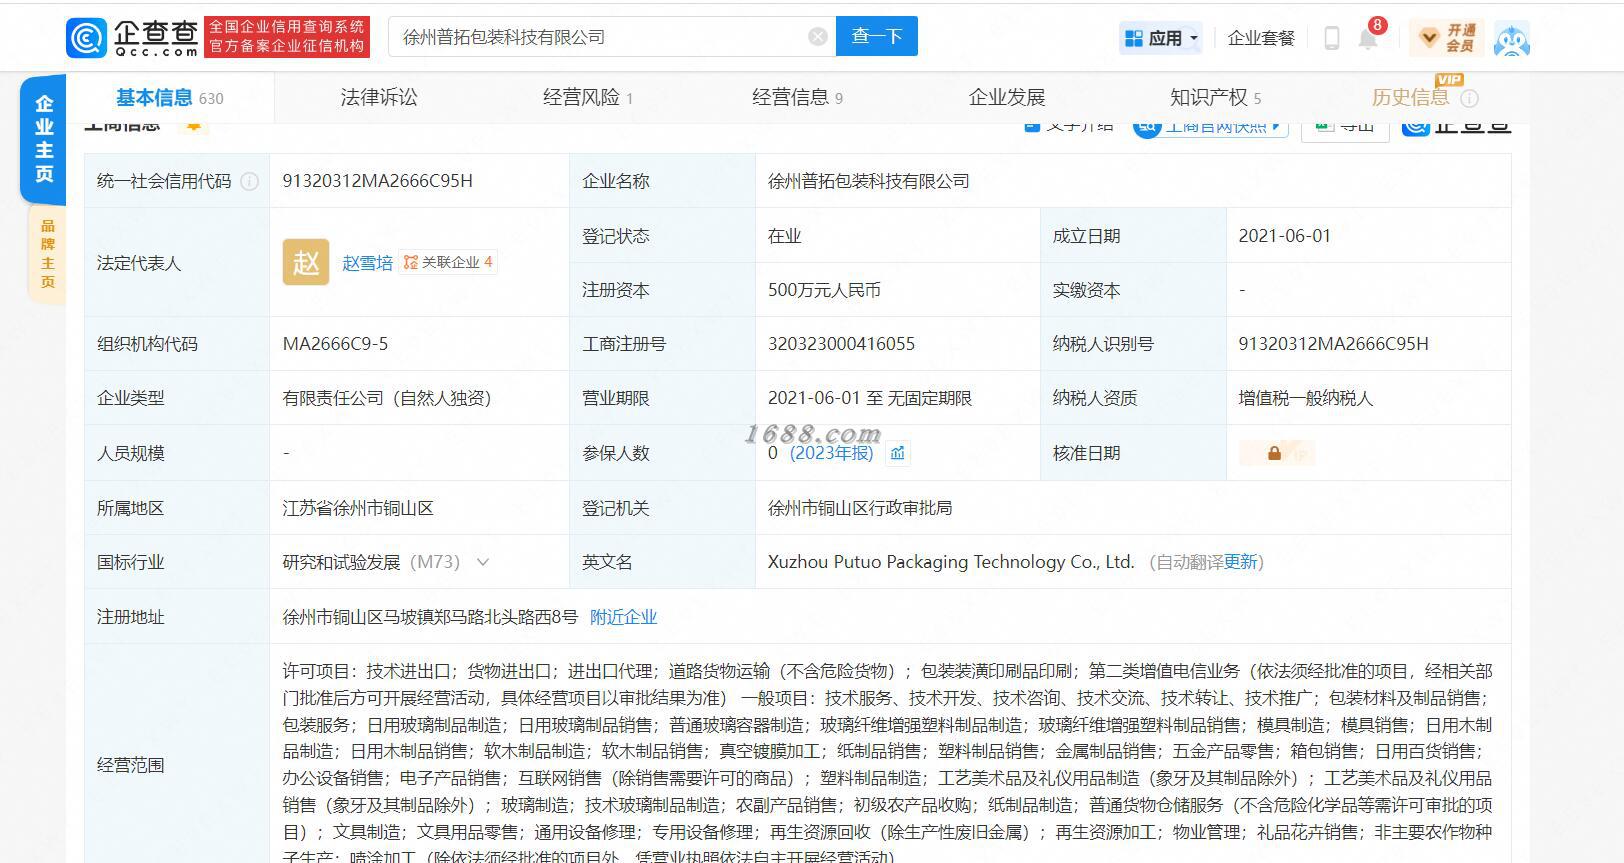Open the 法律诉讼 tab
Image resolution: width=1624 pixels, height=863 pixels.
[378, 97]
